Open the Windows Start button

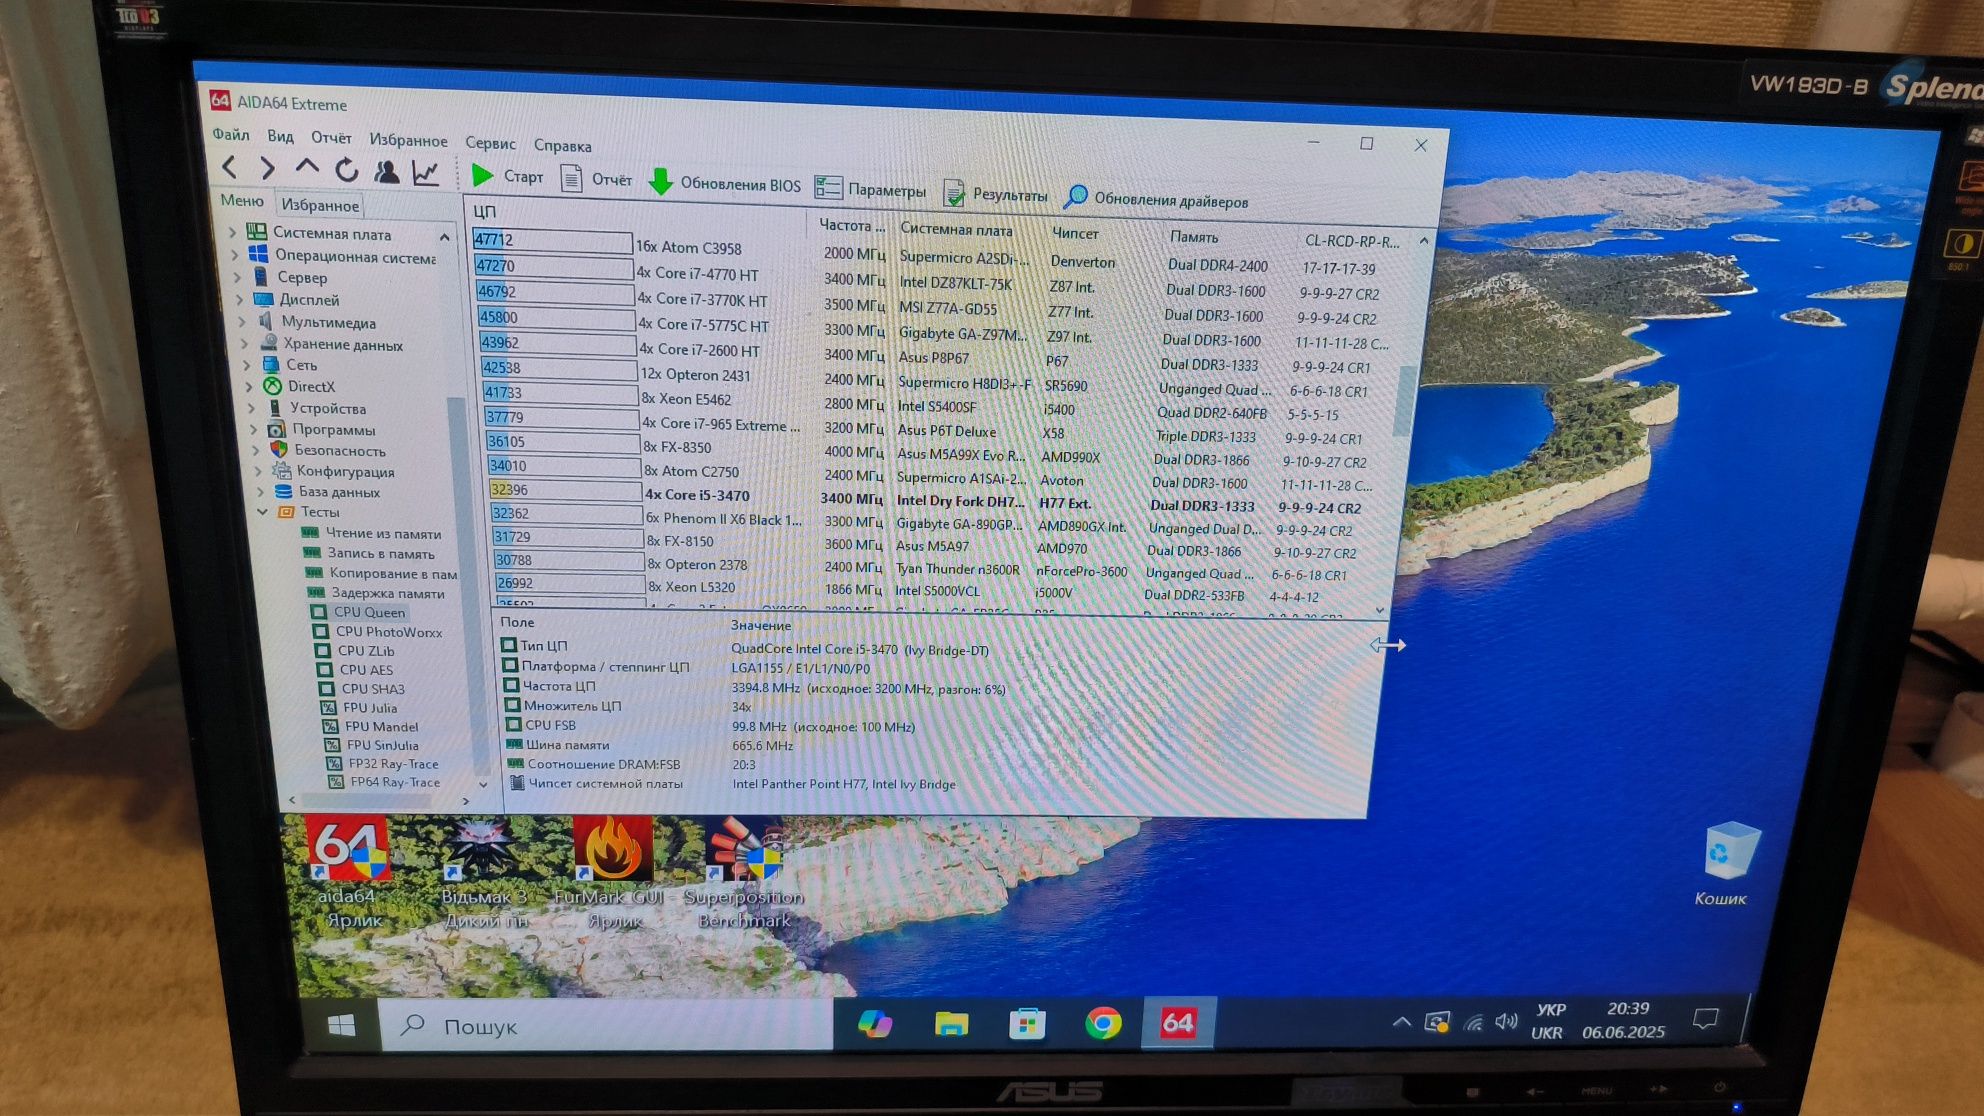(x=341, y=1025)
